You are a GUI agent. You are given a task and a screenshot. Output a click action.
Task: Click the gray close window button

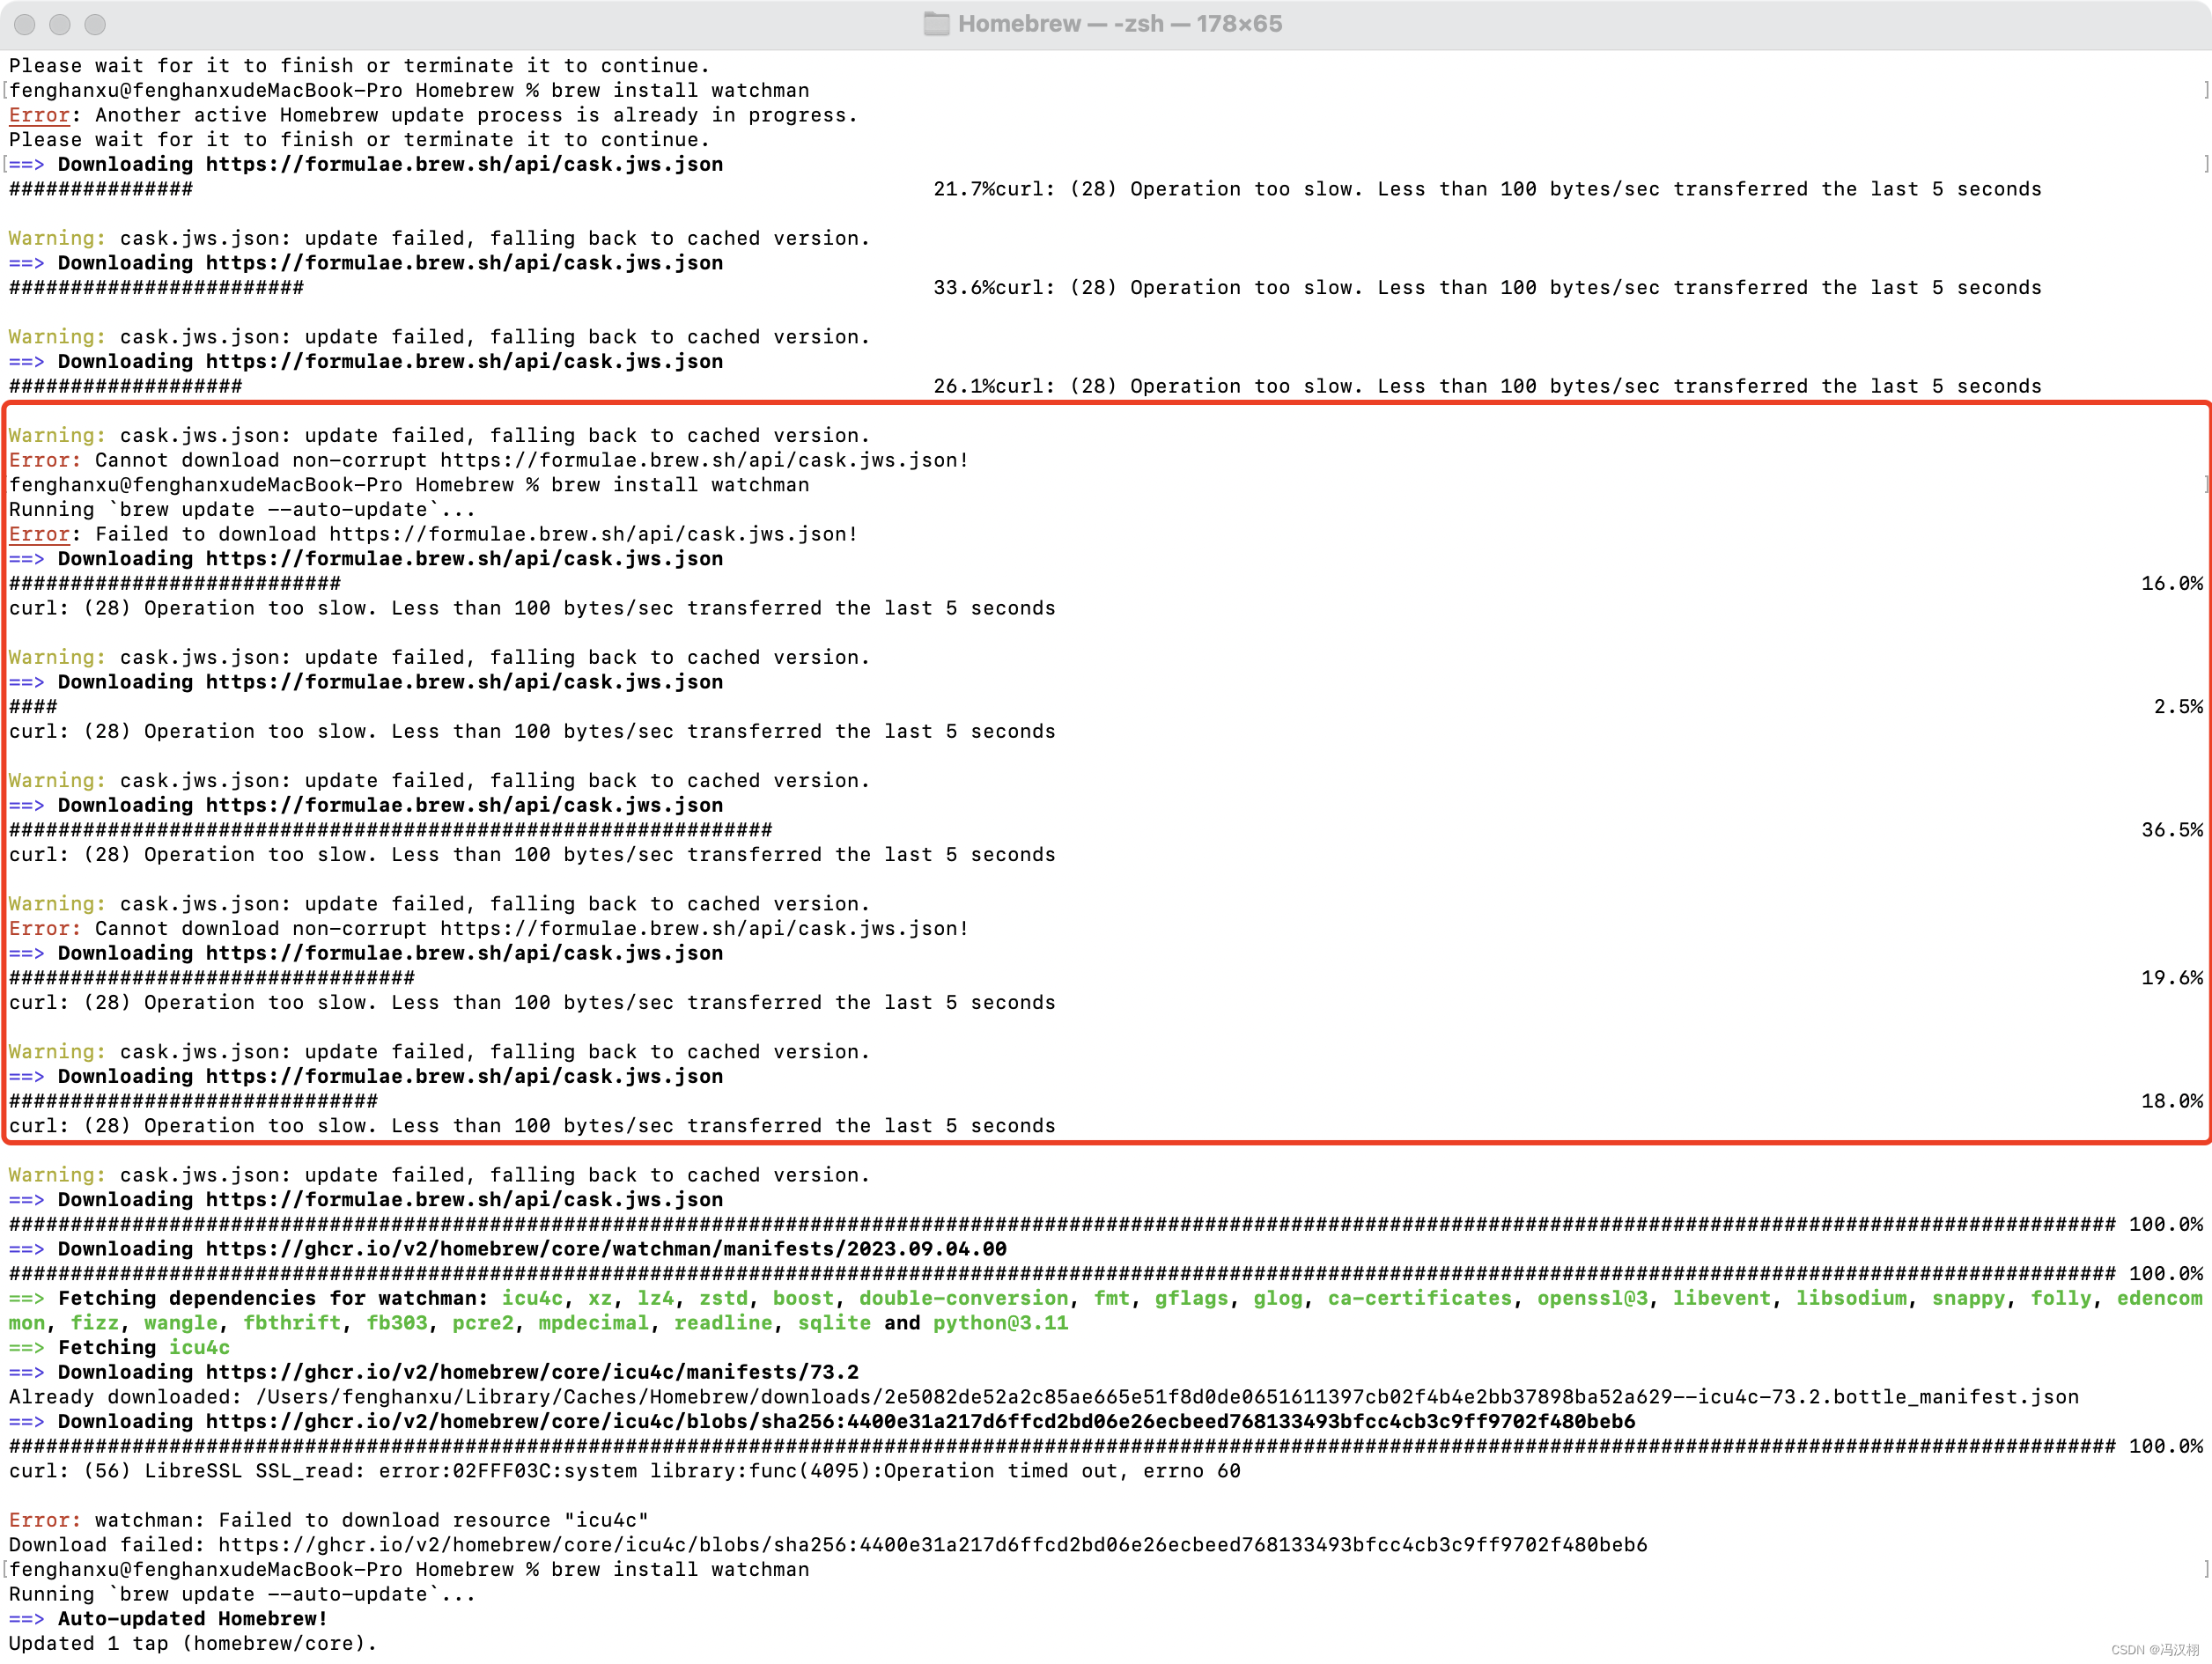(x=25, y=24)
